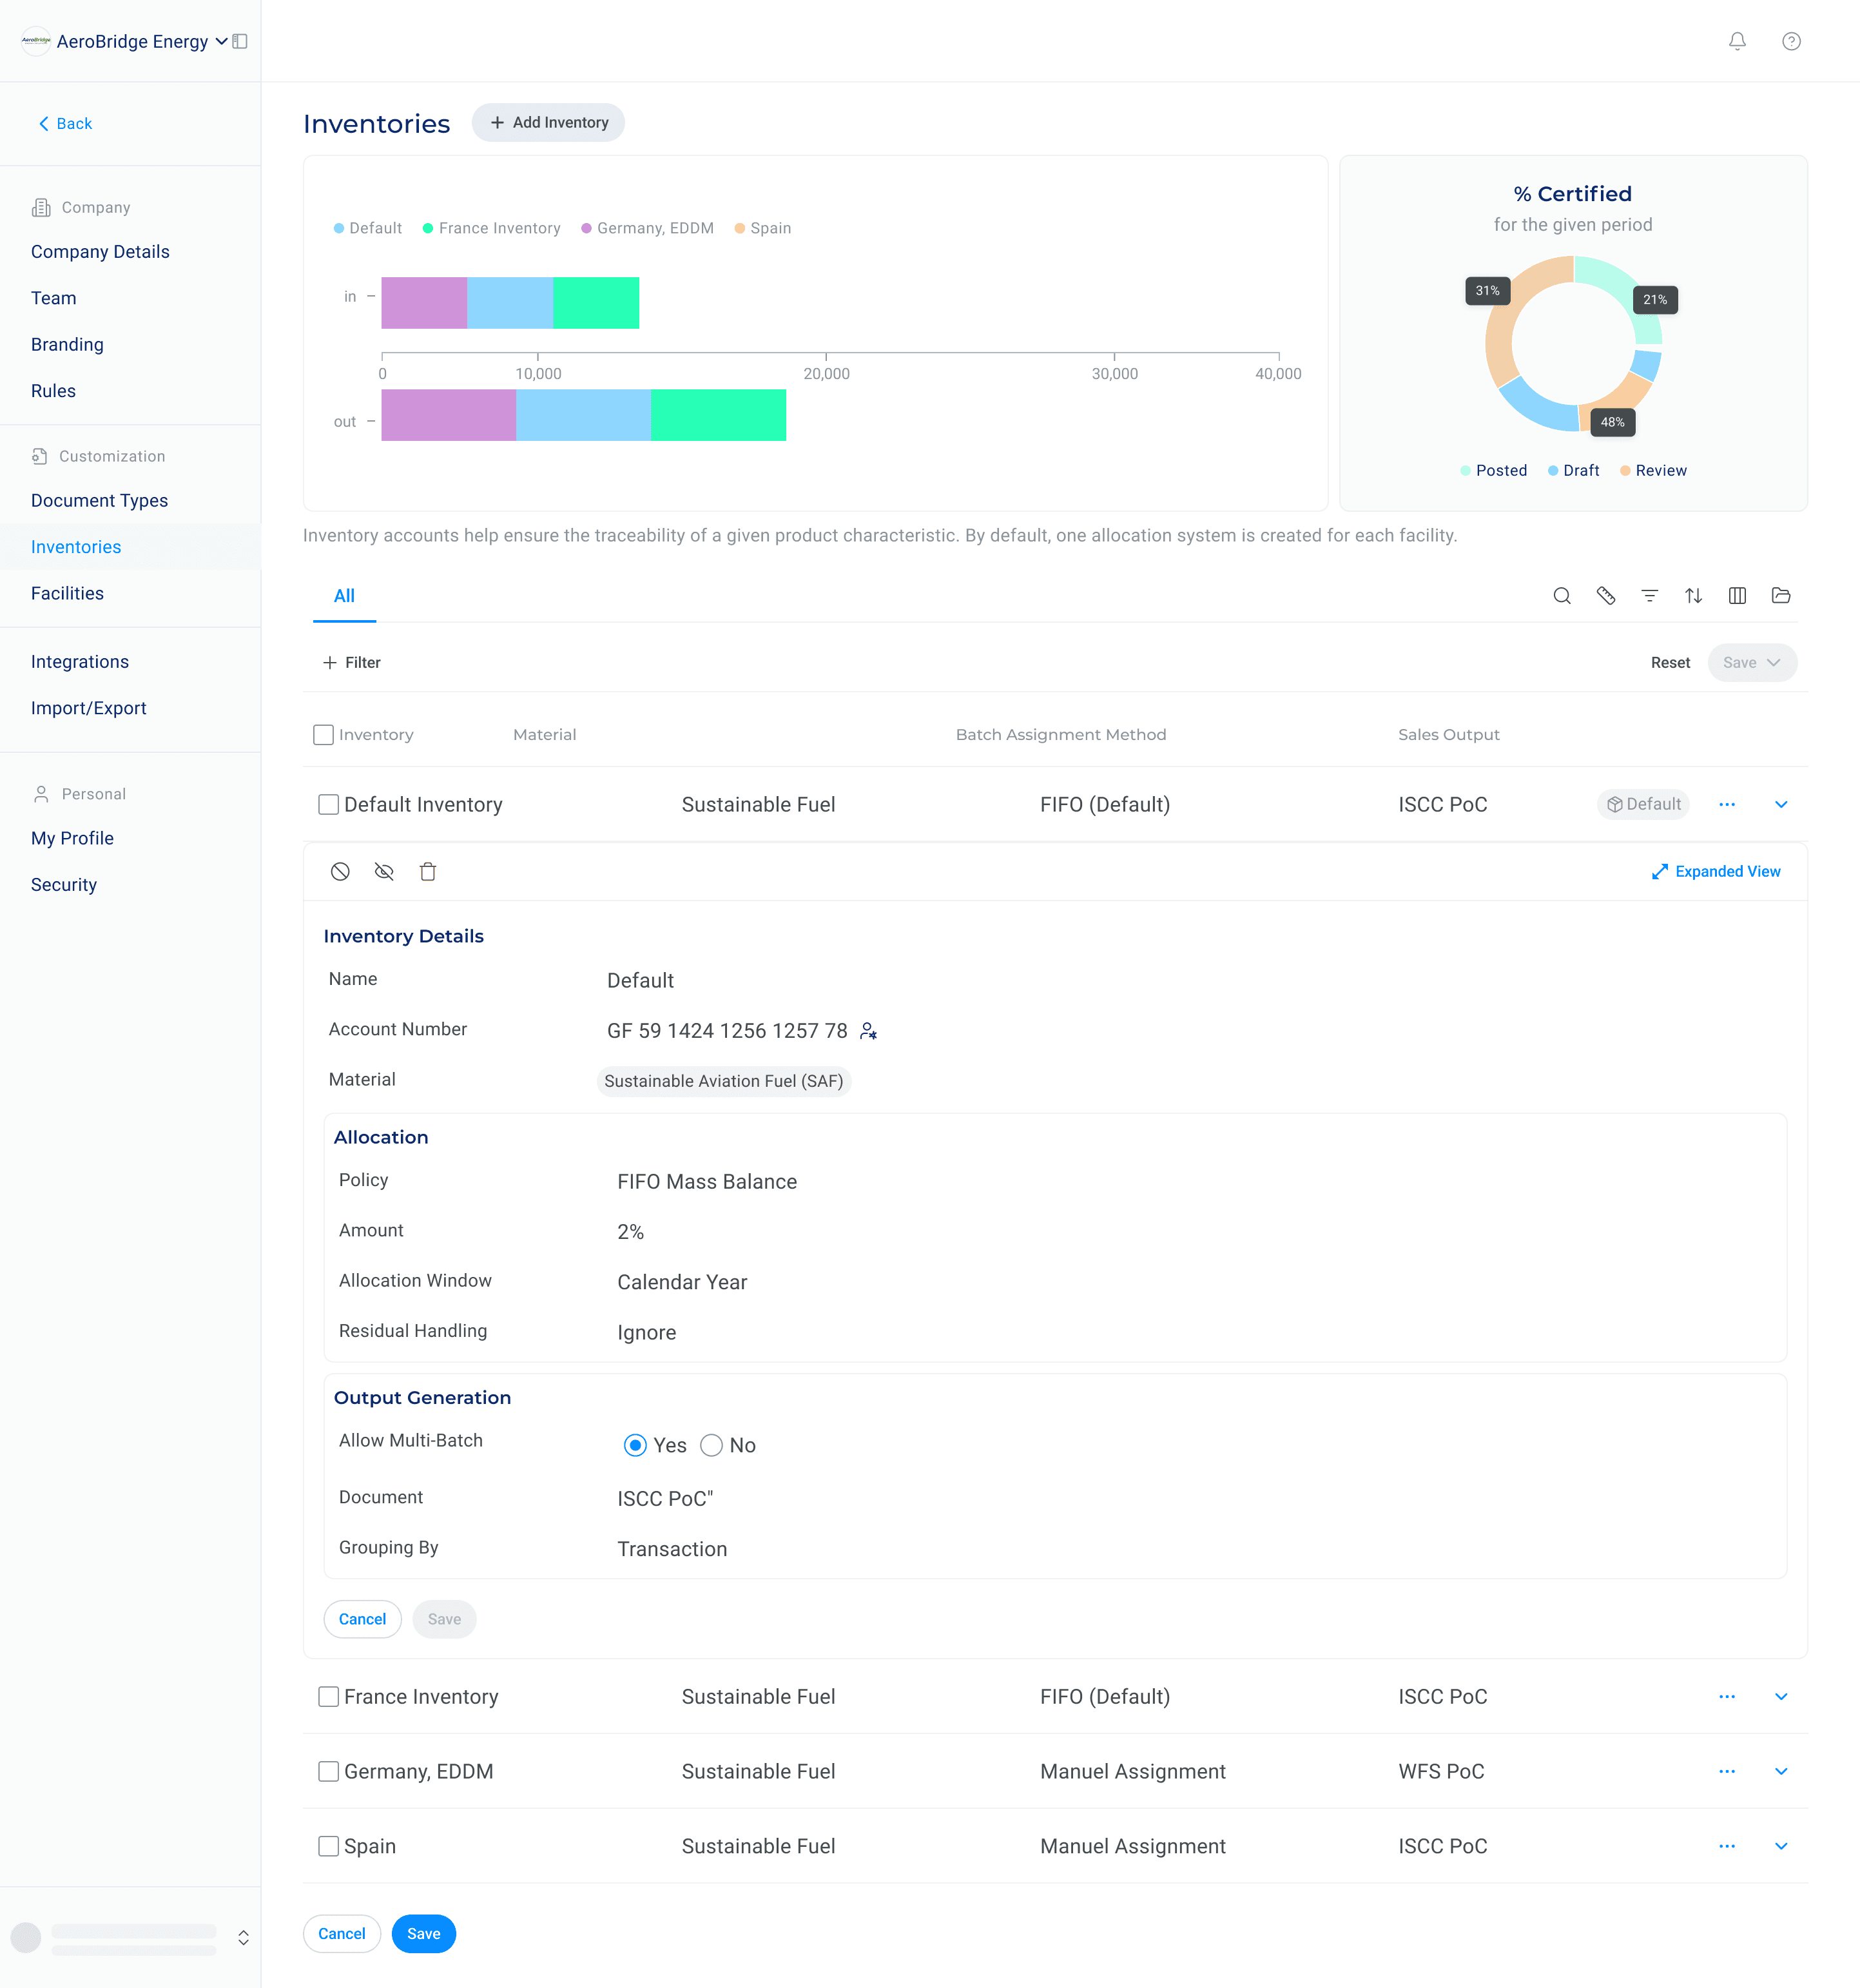The image size is (1860, 1988).
Task: Check the Default Inventory checkbox
Action: click(x=328, y=805)
